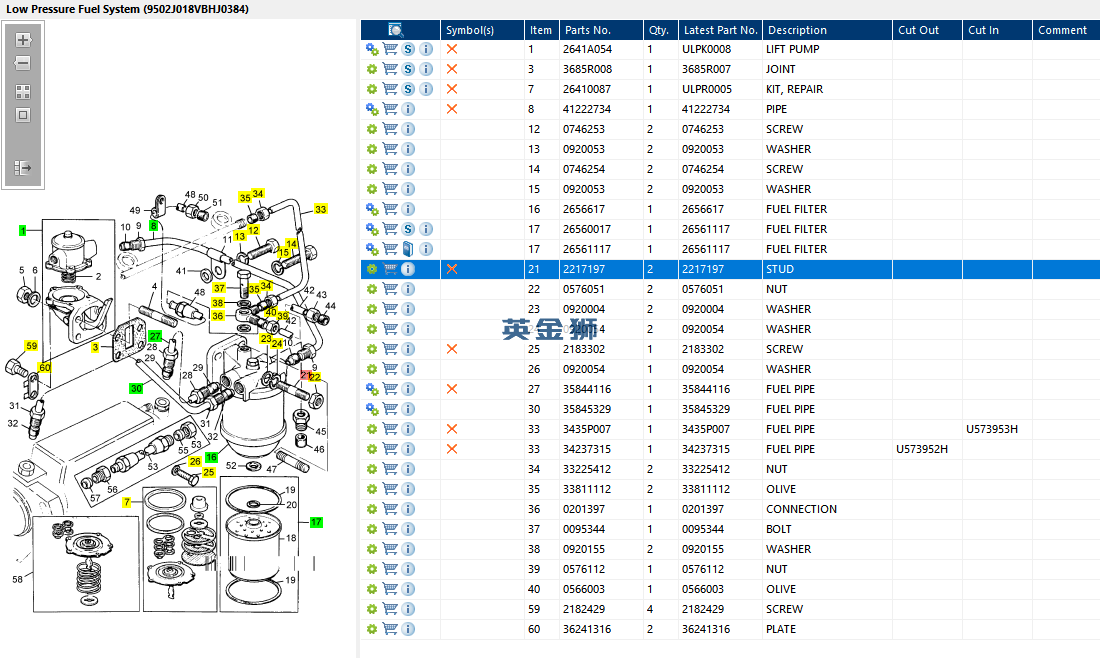Click the gears icon on FUEL FILTER 2656617 row

(x=372, y=209)
